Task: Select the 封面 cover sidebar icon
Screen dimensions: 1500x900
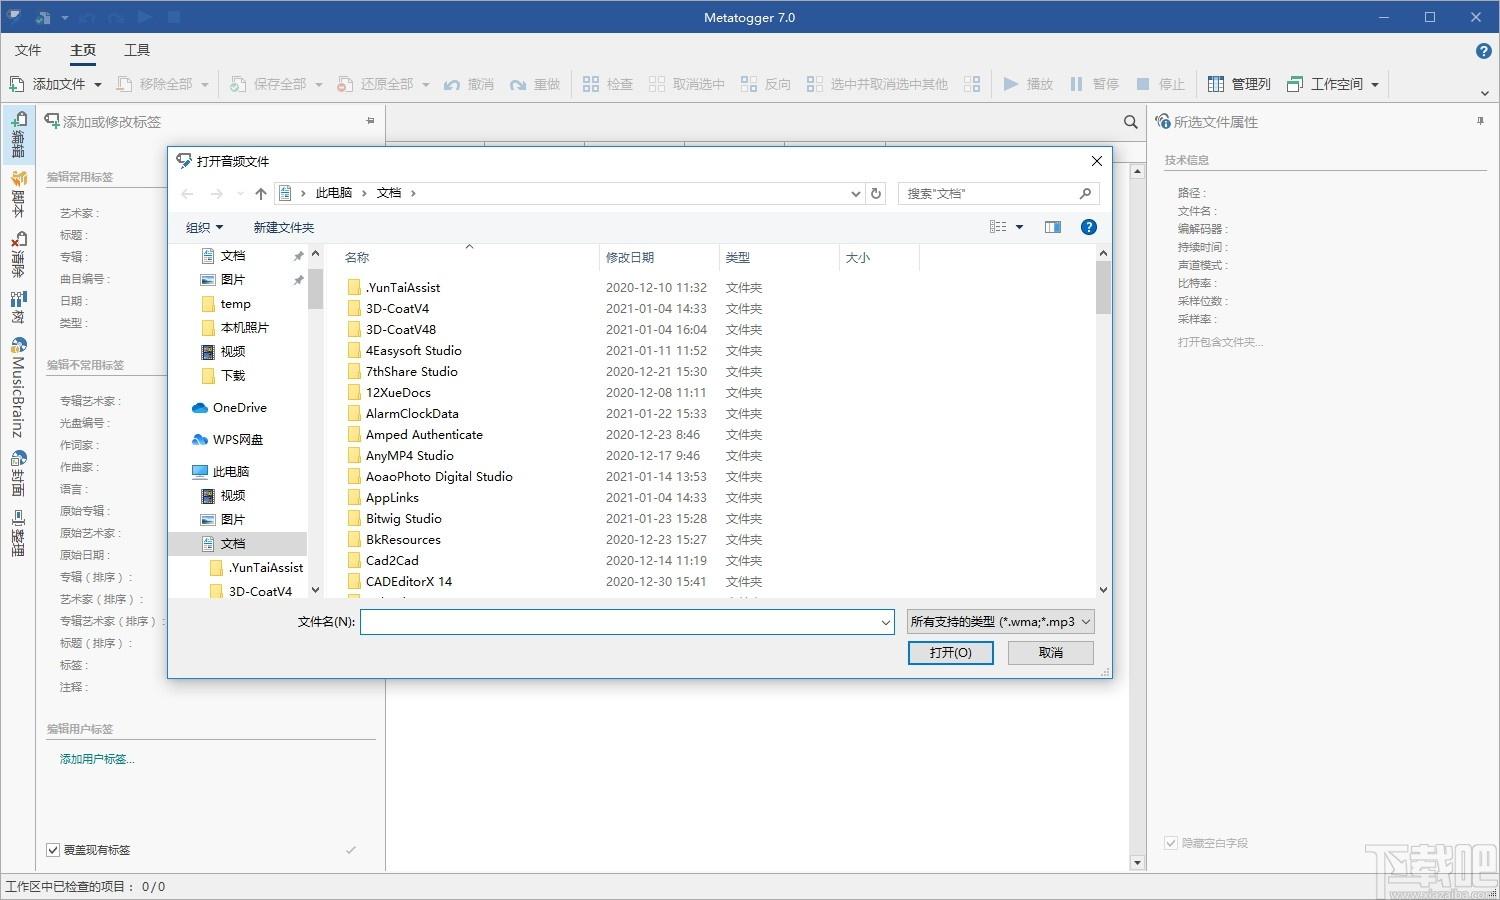Action: [18, 473]
